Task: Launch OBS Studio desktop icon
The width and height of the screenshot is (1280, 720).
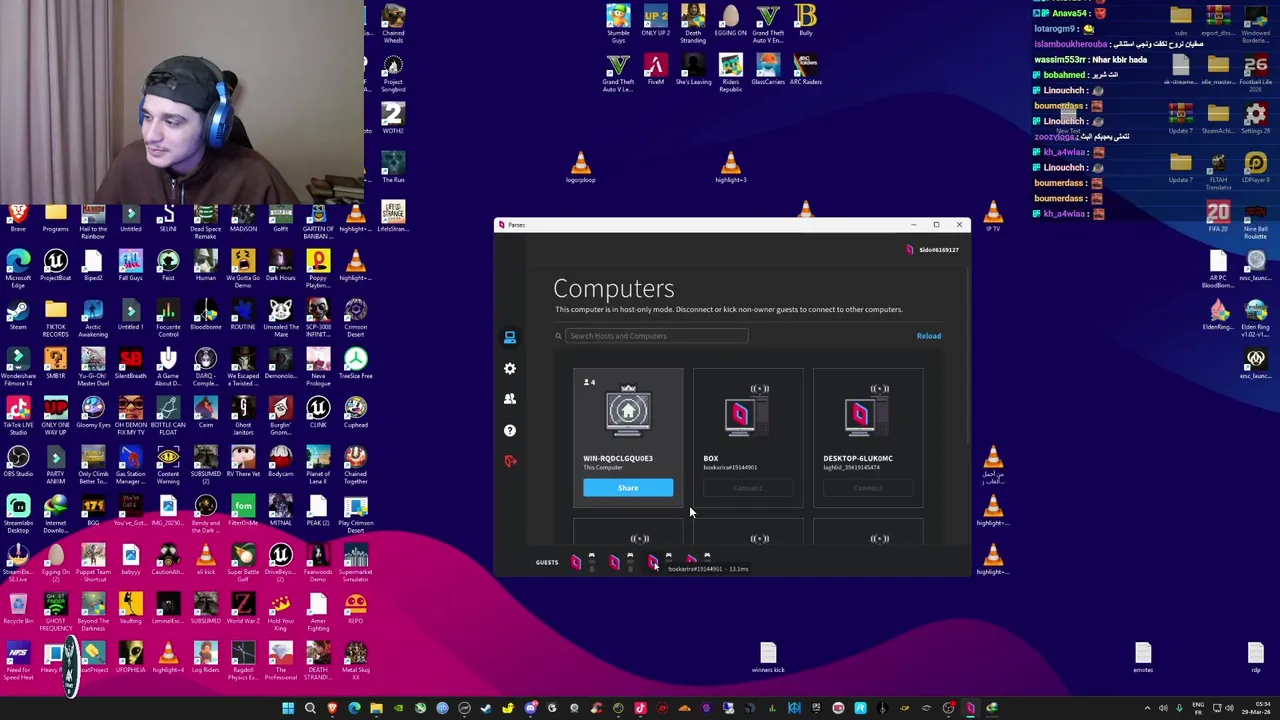Action: pos(18,463)
